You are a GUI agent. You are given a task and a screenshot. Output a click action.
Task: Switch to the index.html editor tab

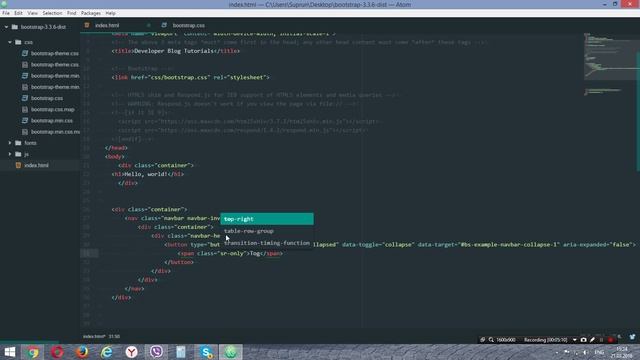coord(107,25)
